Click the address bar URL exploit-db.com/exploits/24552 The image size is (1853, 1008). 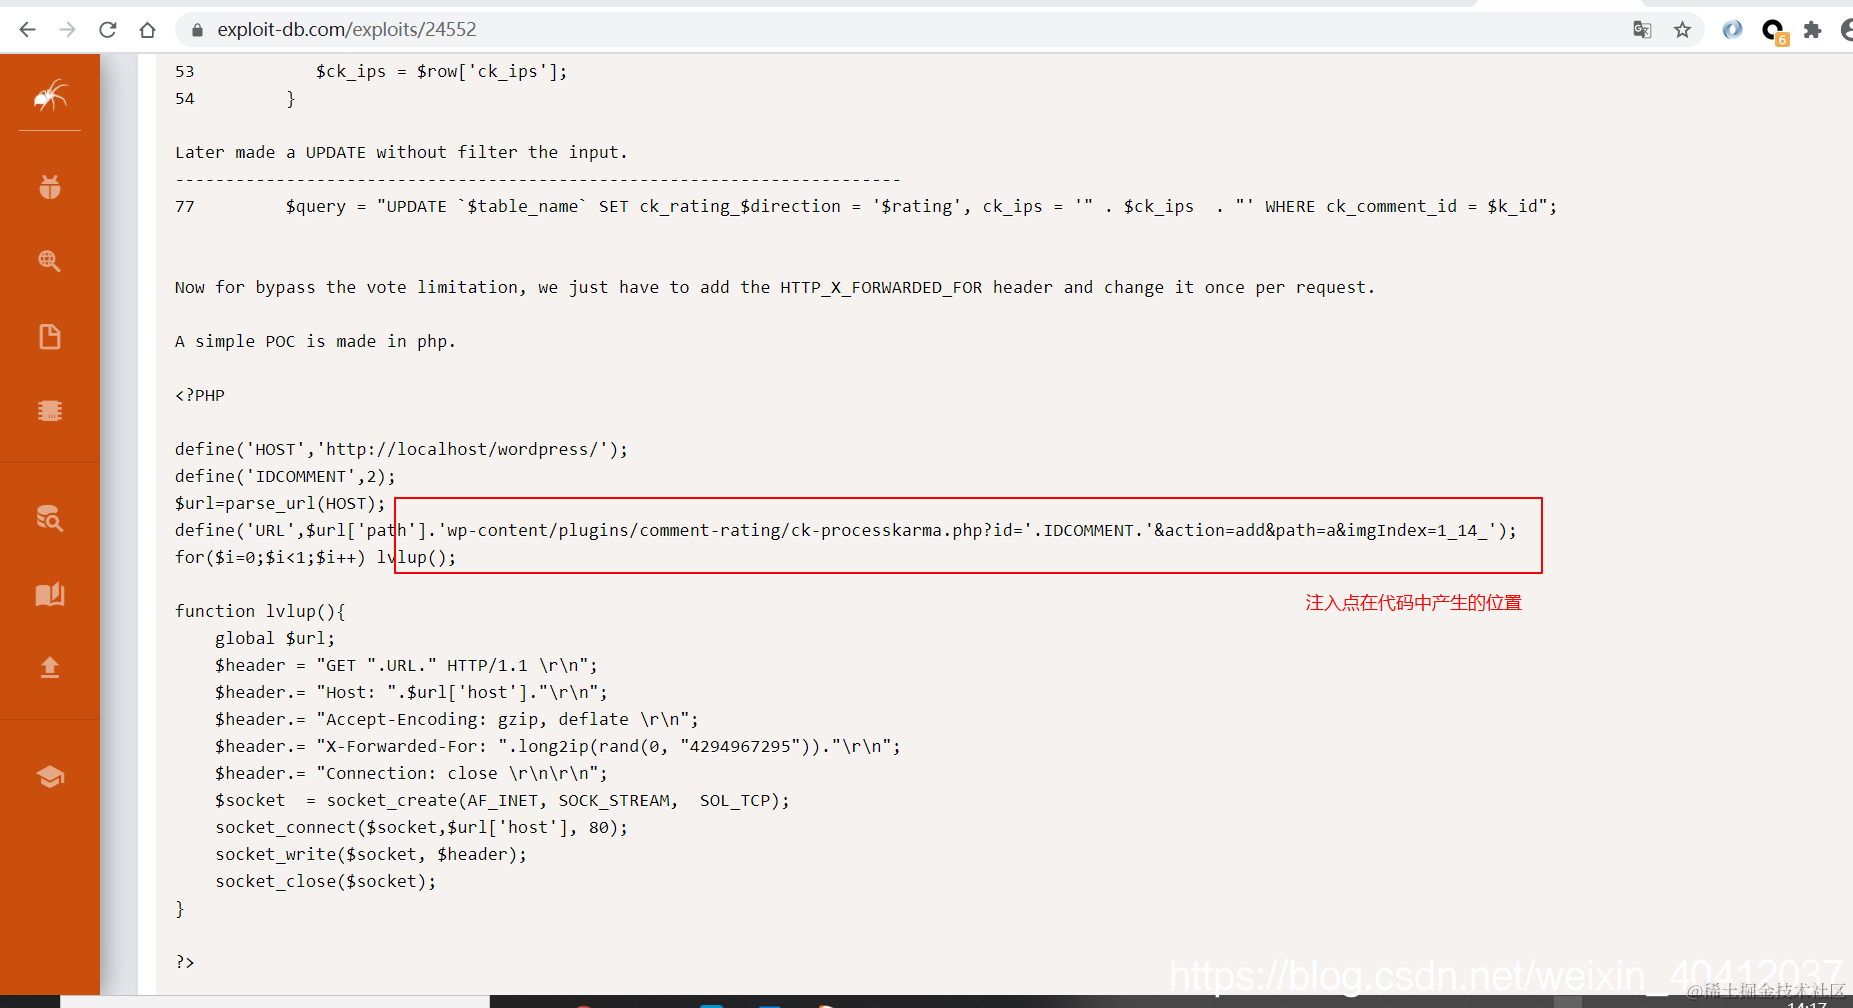tap(347, 30)
